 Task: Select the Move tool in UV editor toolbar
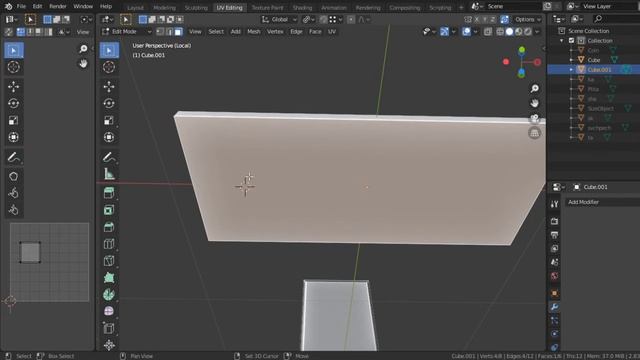pyautogui.click(x=13, y=87)
